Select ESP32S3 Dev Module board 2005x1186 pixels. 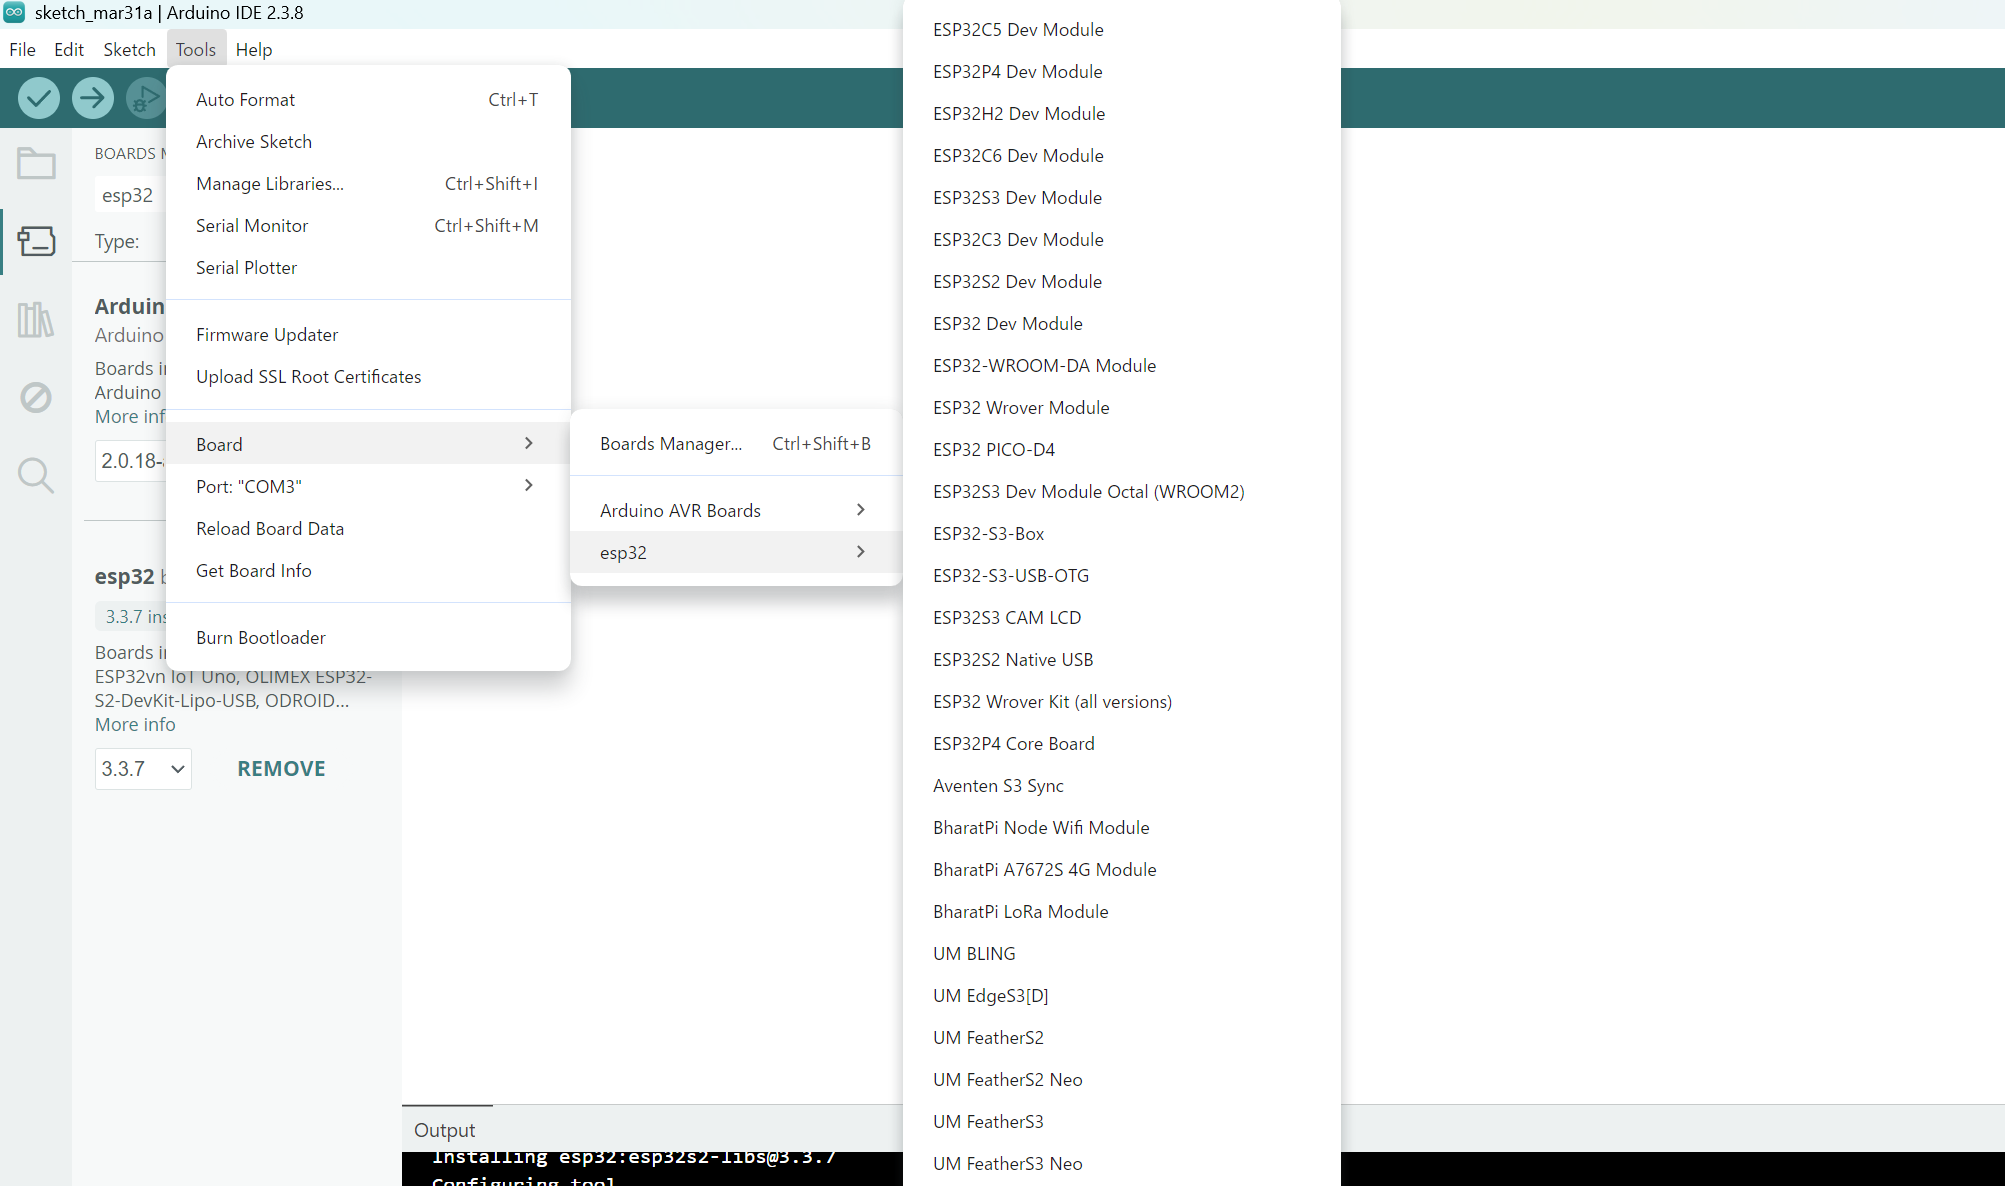1017,197
